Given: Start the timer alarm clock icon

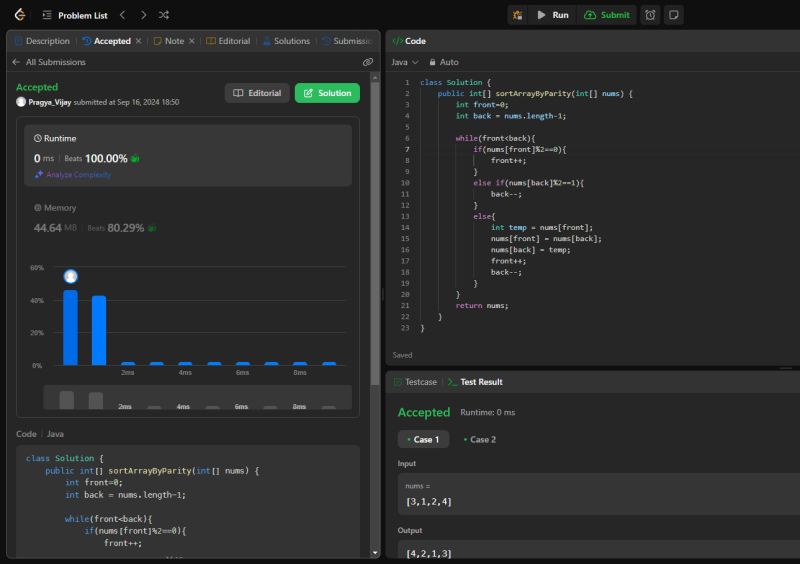Looking at the screenshot, I should click(x=650, y=15).
